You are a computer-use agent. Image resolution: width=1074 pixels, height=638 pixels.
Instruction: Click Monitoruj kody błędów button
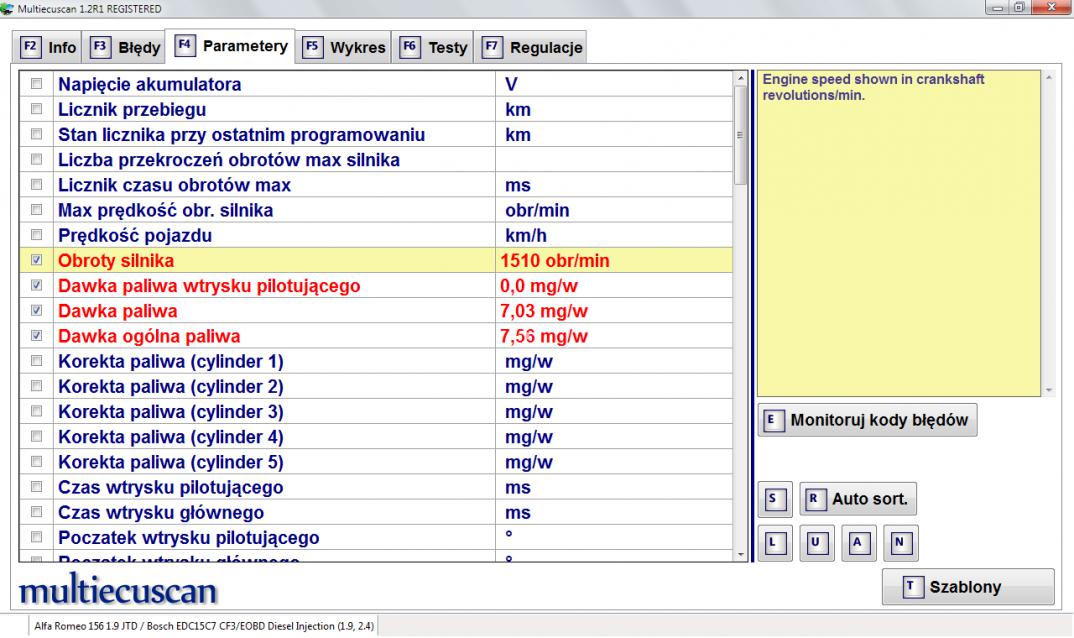(x=867, y=421)
